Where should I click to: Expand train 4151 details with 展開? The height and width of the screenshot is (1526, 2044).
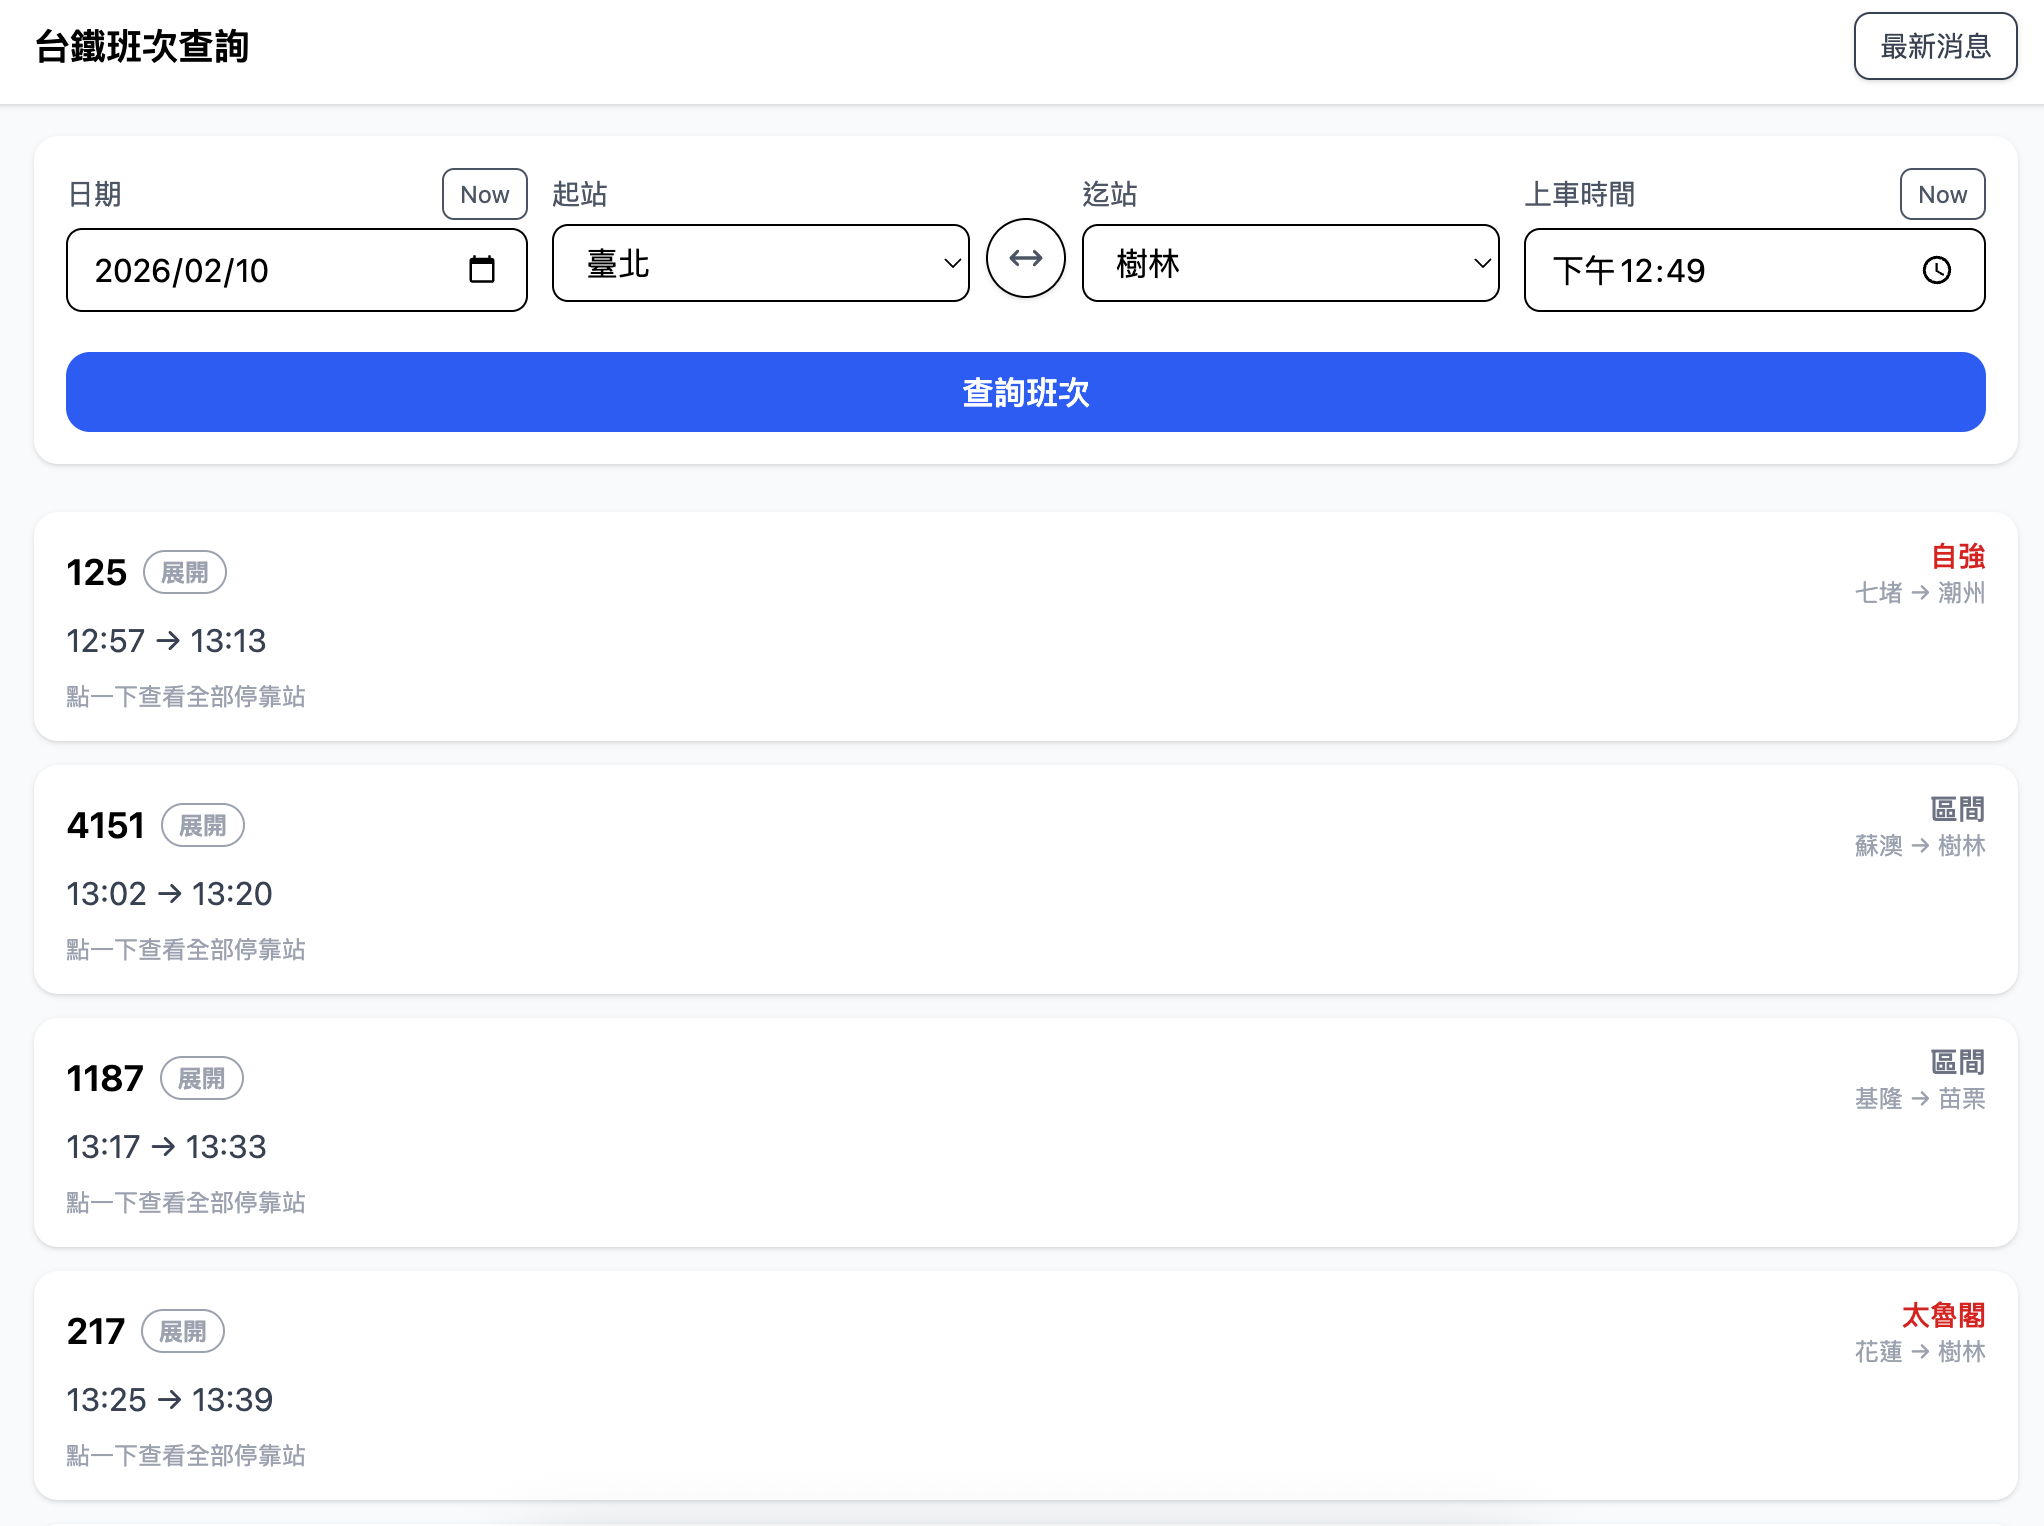click(202, 826)
